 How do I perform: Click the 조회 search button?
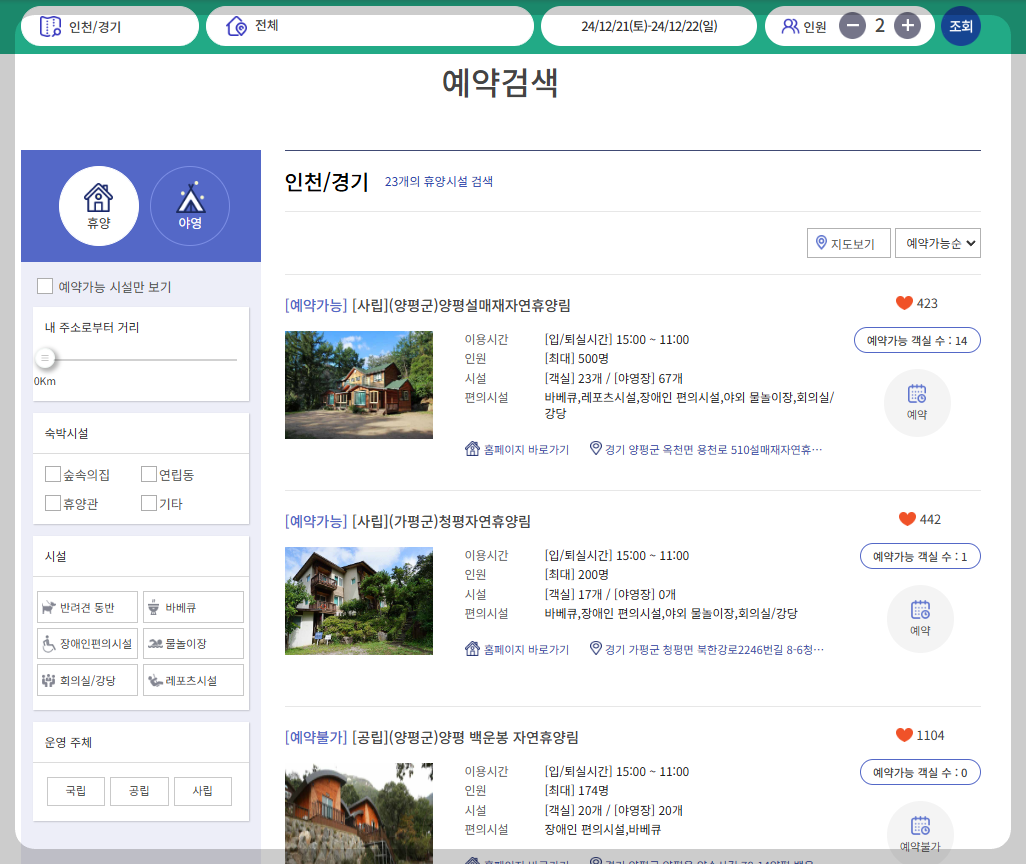[x=961, y=26]
